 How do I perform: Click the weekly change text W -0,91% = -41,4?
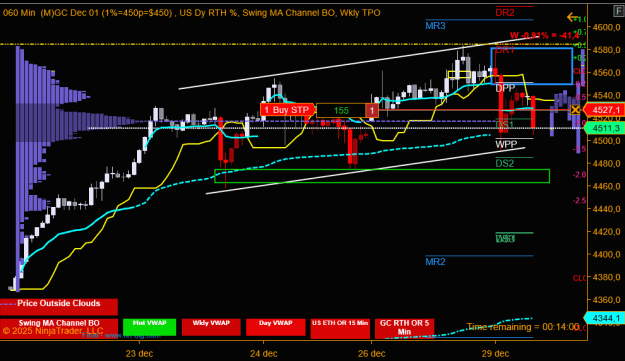coord(544,36)
